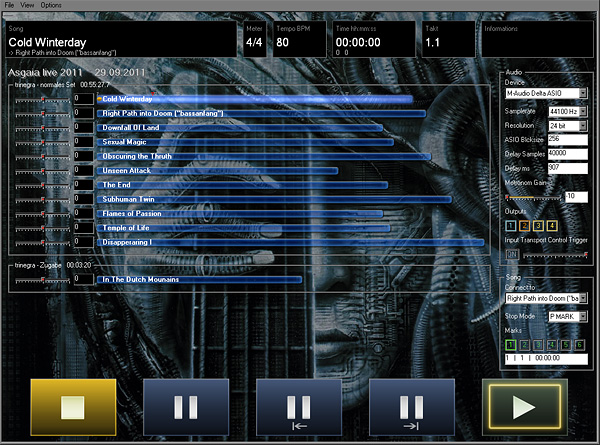Click the Takt 1.1 display
The image size is (600, 445).
coord(448,39)
